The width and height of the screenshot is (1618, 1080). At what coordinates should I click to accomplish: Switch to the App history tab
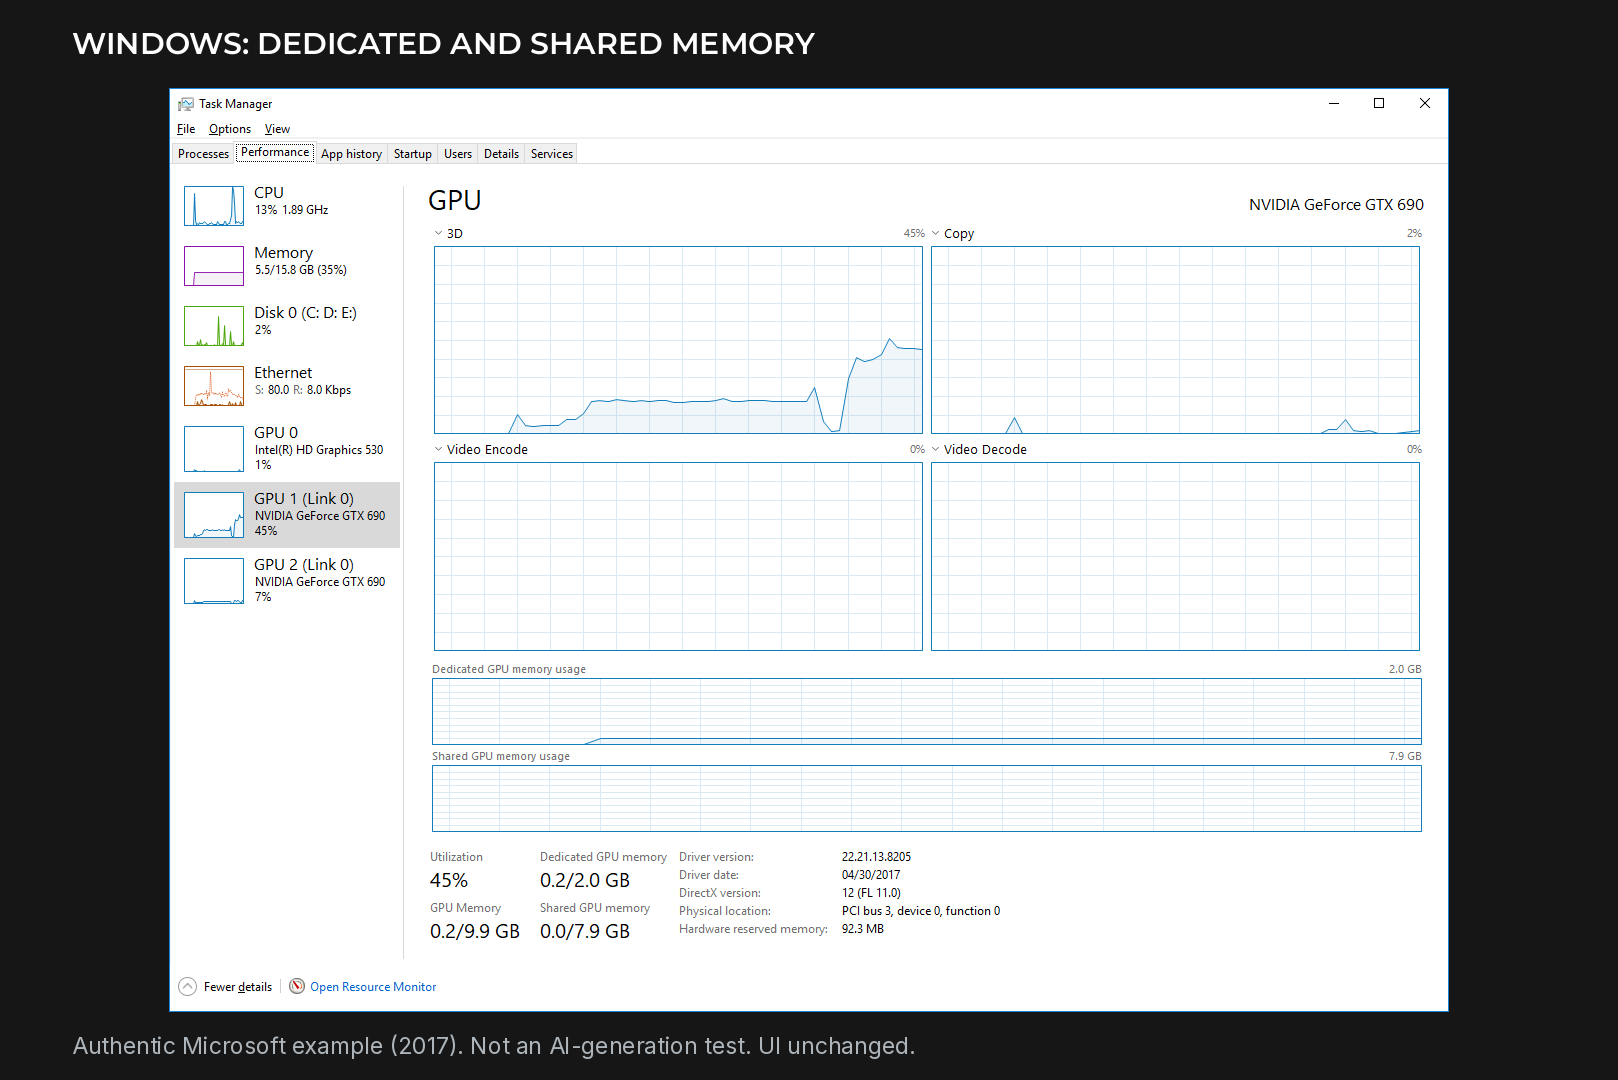coord(351,154)
